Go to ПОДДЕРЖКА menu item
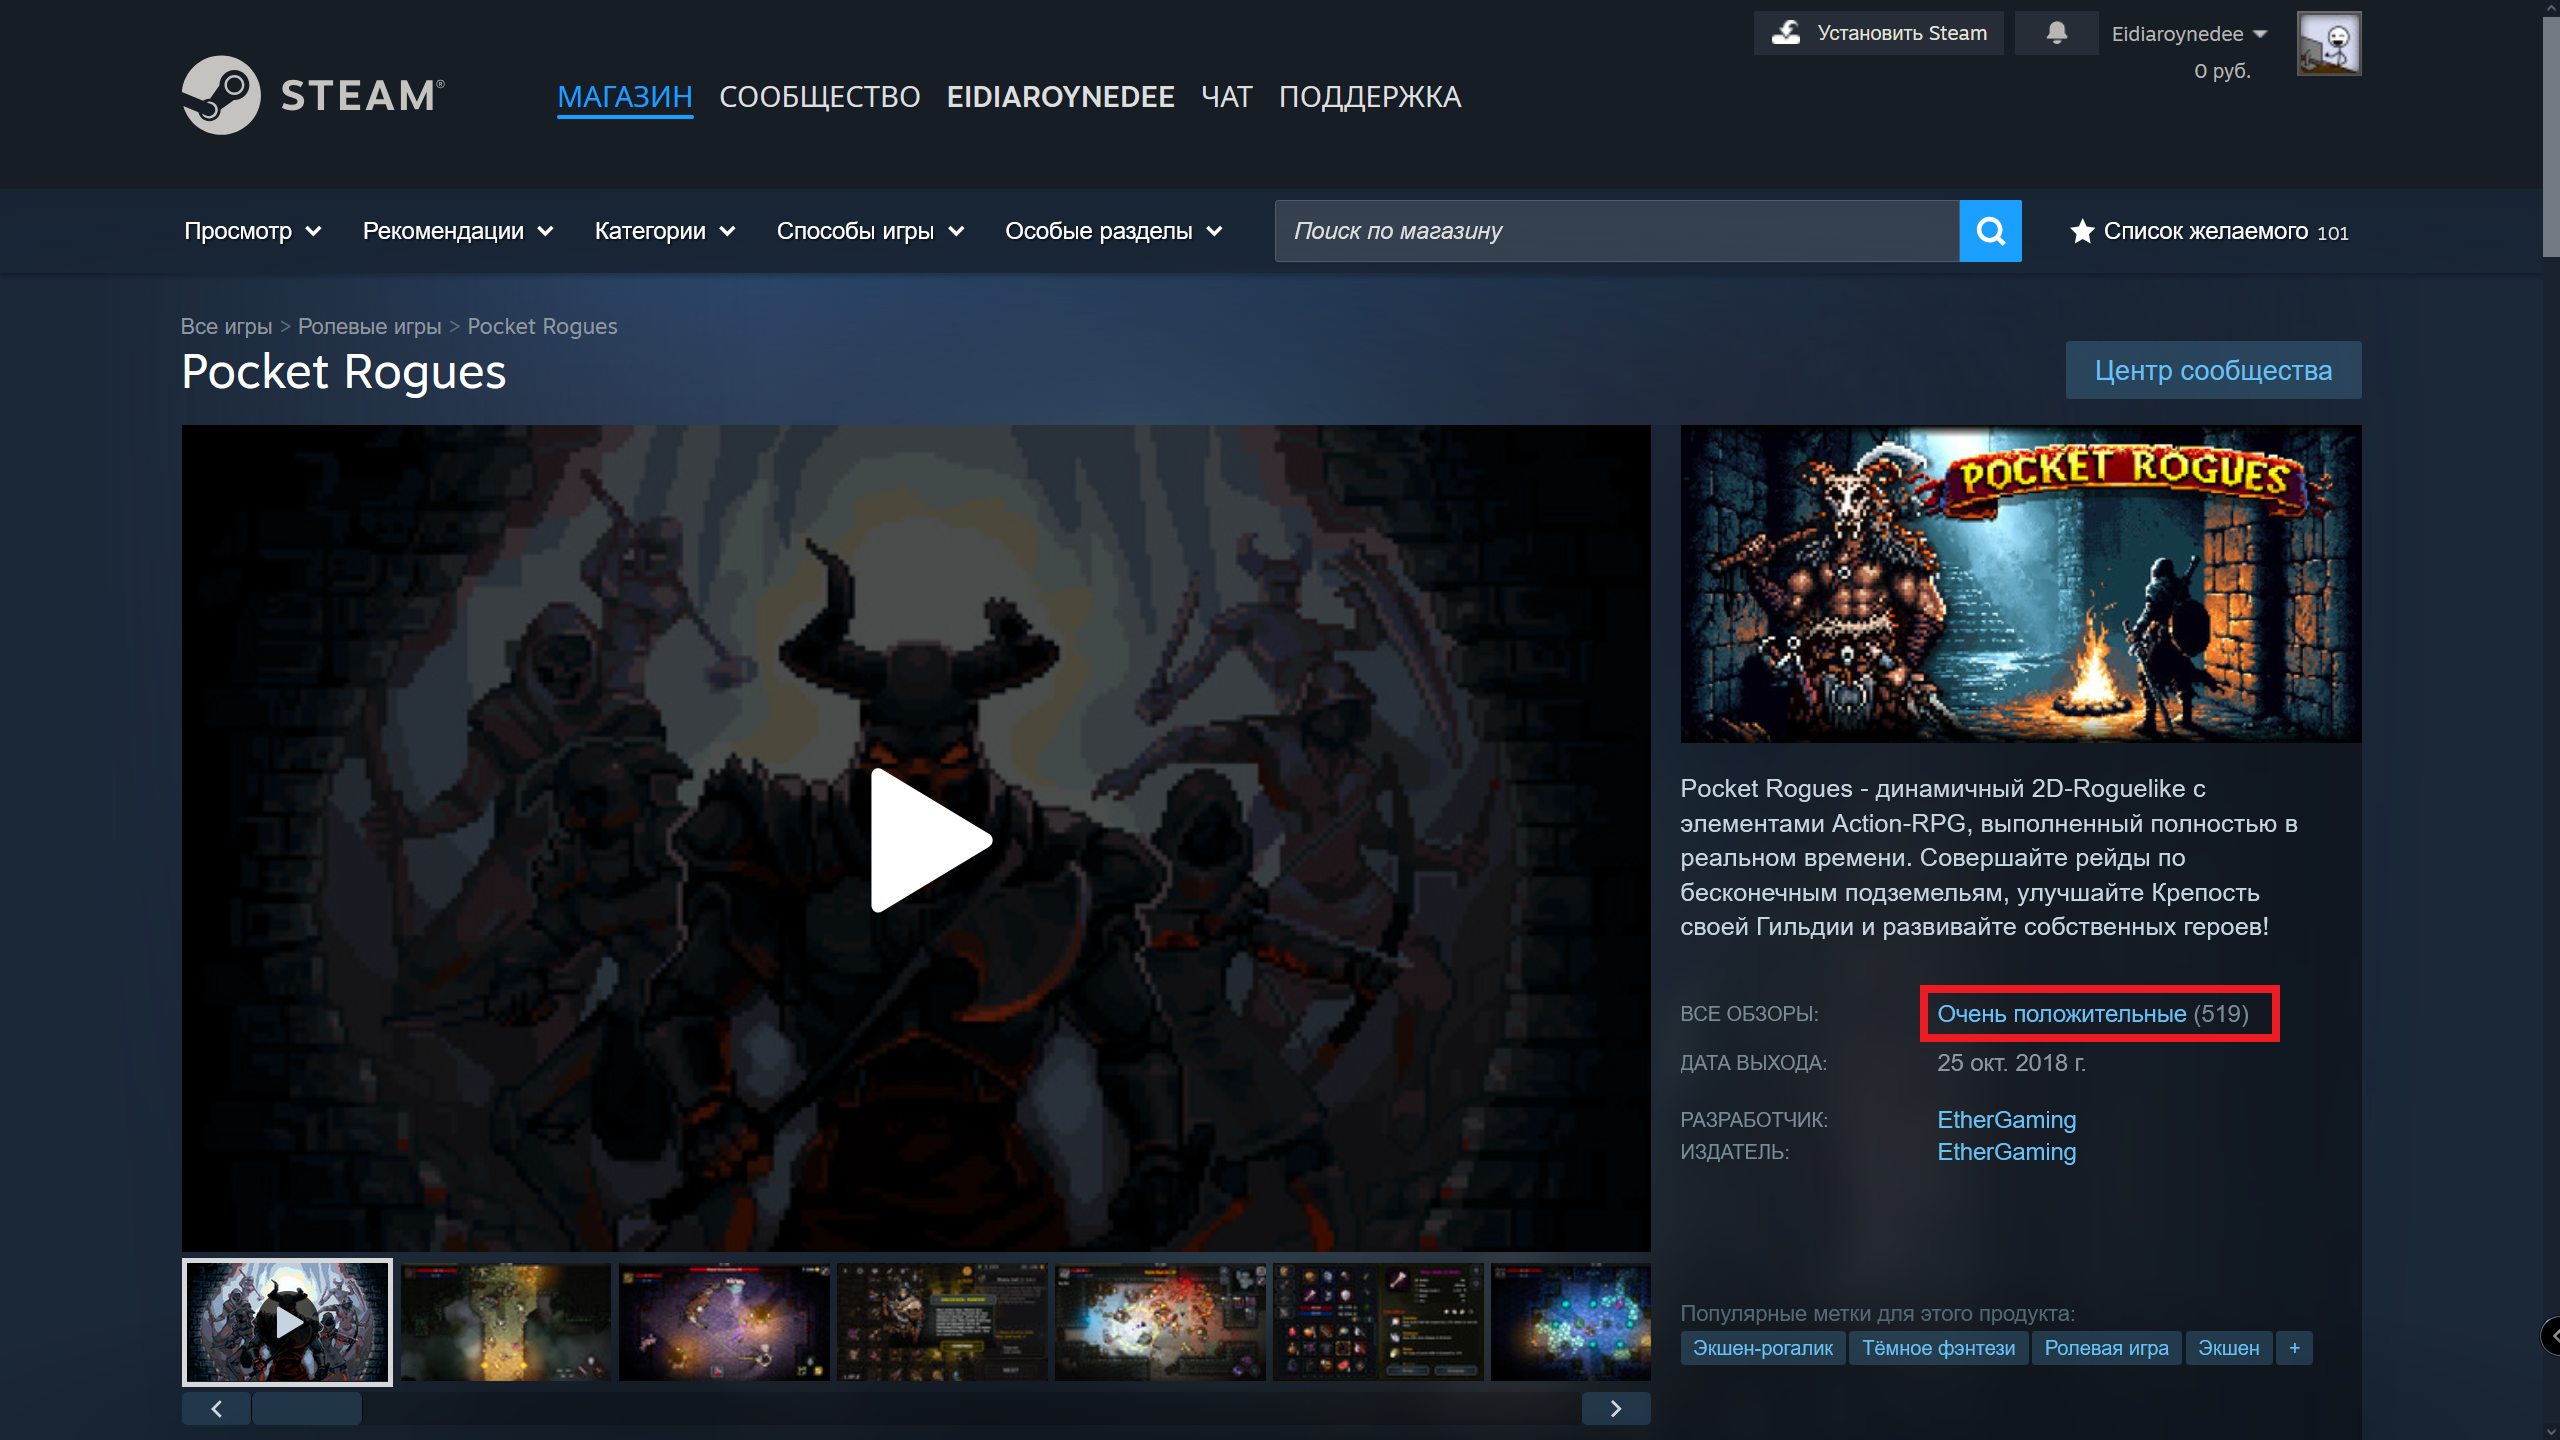 (1369, 97)
